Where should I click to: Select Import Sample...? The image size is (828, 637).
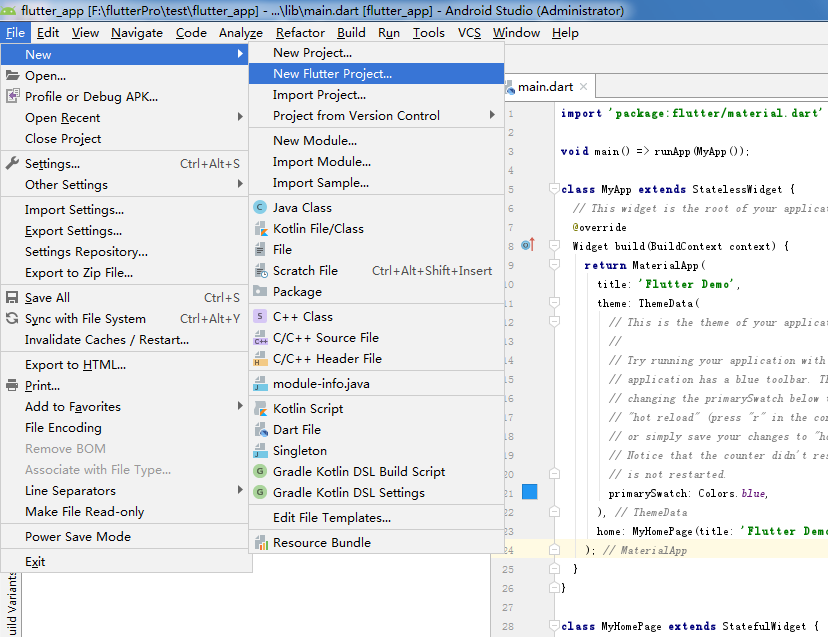click(376, 183)
